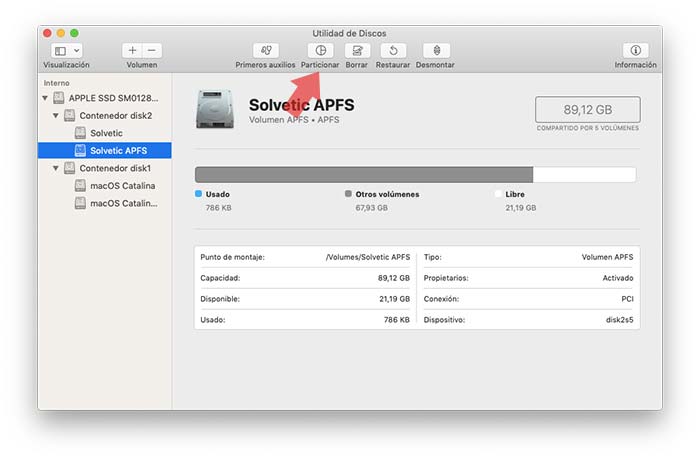Viewport: 700px width, 460px height.
Task: Click the Utilidad de Discos window title
Action: tap(349, 33)
